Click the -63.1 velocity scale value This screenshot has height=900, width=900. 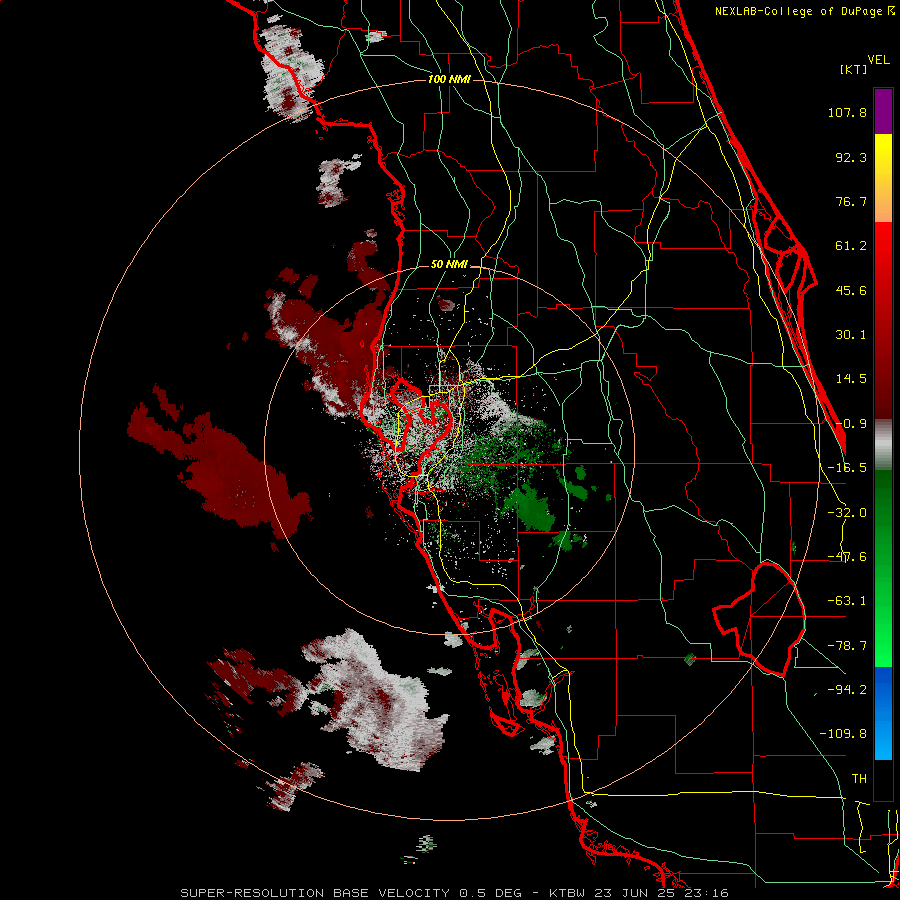[x=847, y=601]
